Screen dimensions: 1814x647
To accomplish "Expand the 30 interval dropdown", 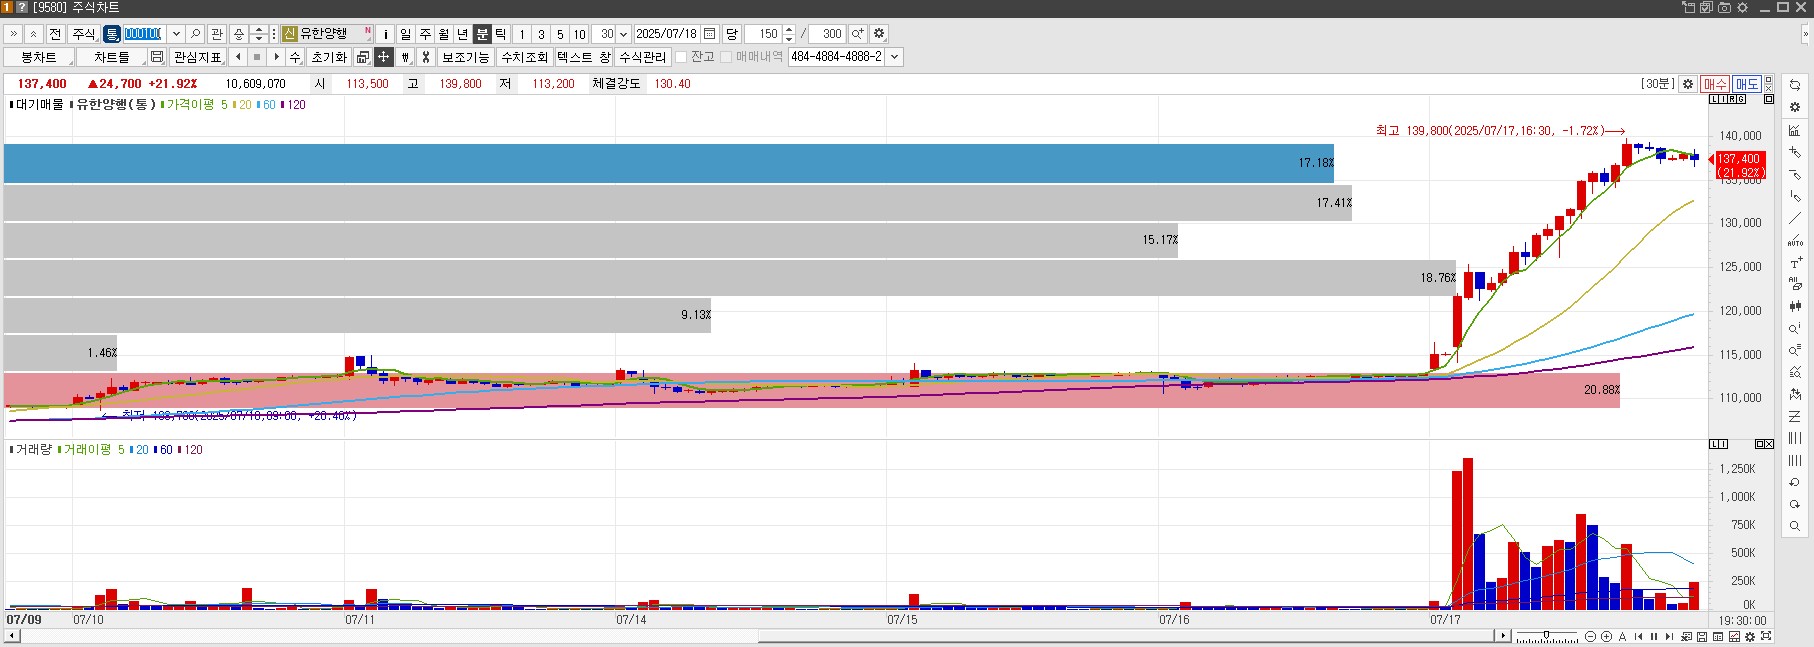I will pyautogui.click(x=623, y=34).
